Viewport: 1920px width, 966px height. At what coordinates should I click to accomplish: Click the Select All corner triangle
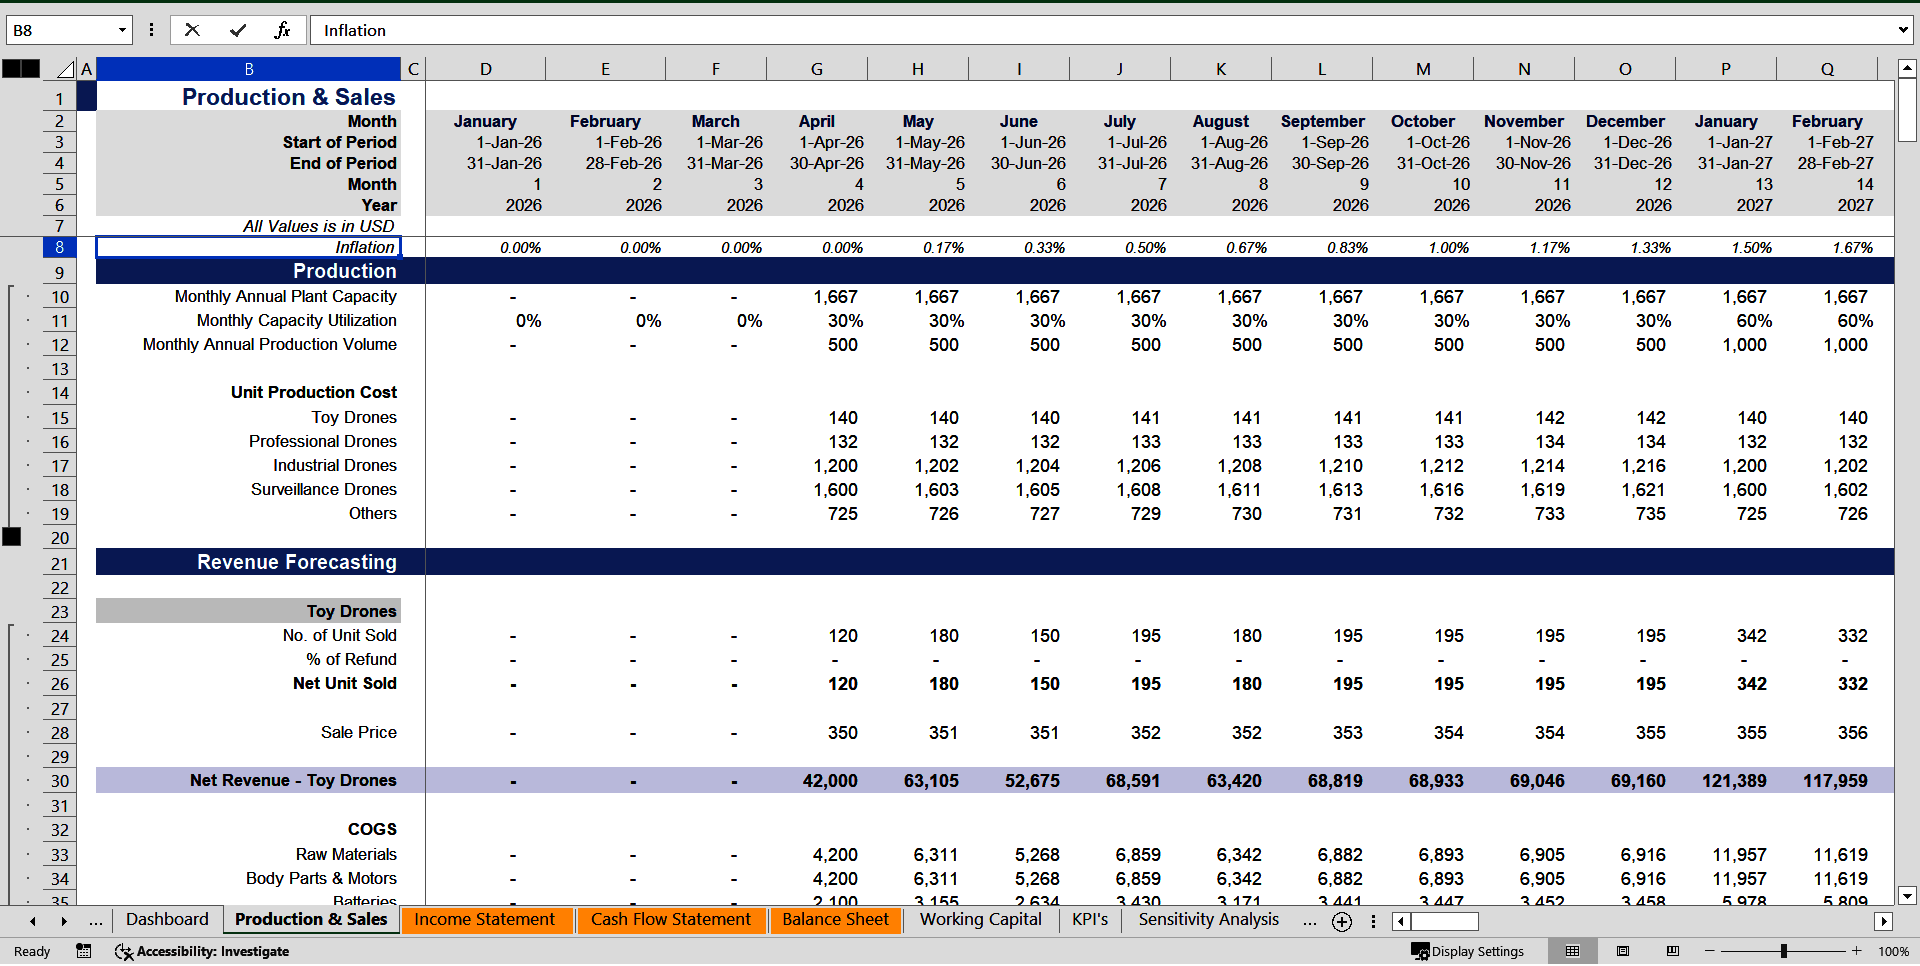click(x=66, y=69)
